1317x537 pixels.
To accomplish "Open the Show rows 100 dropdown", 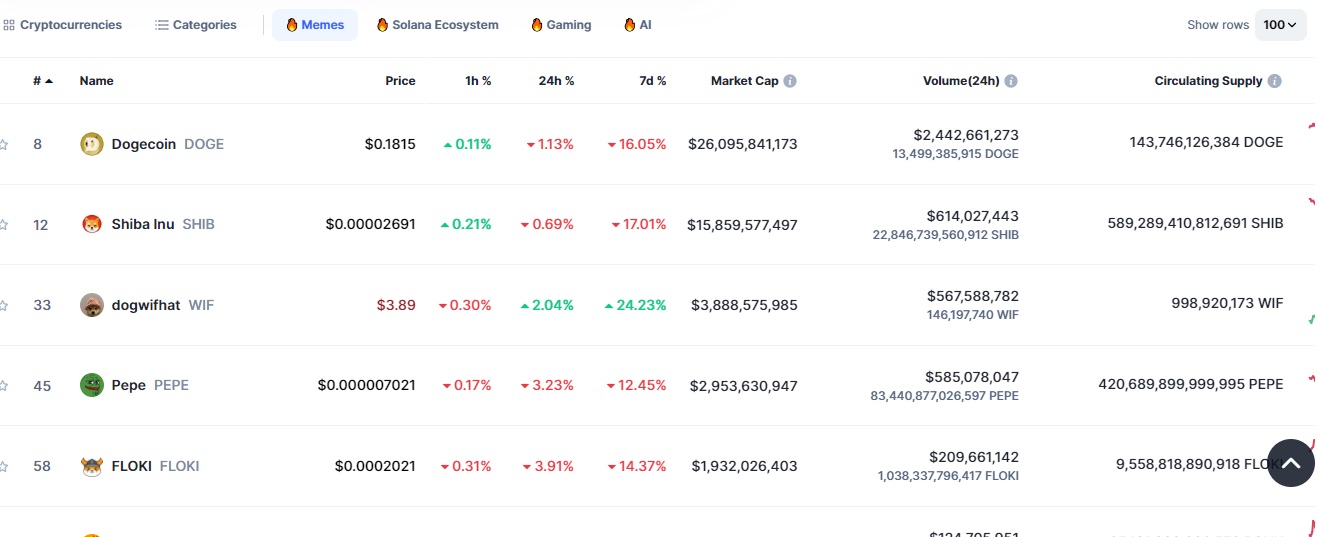I will [x=1280, y=25].
